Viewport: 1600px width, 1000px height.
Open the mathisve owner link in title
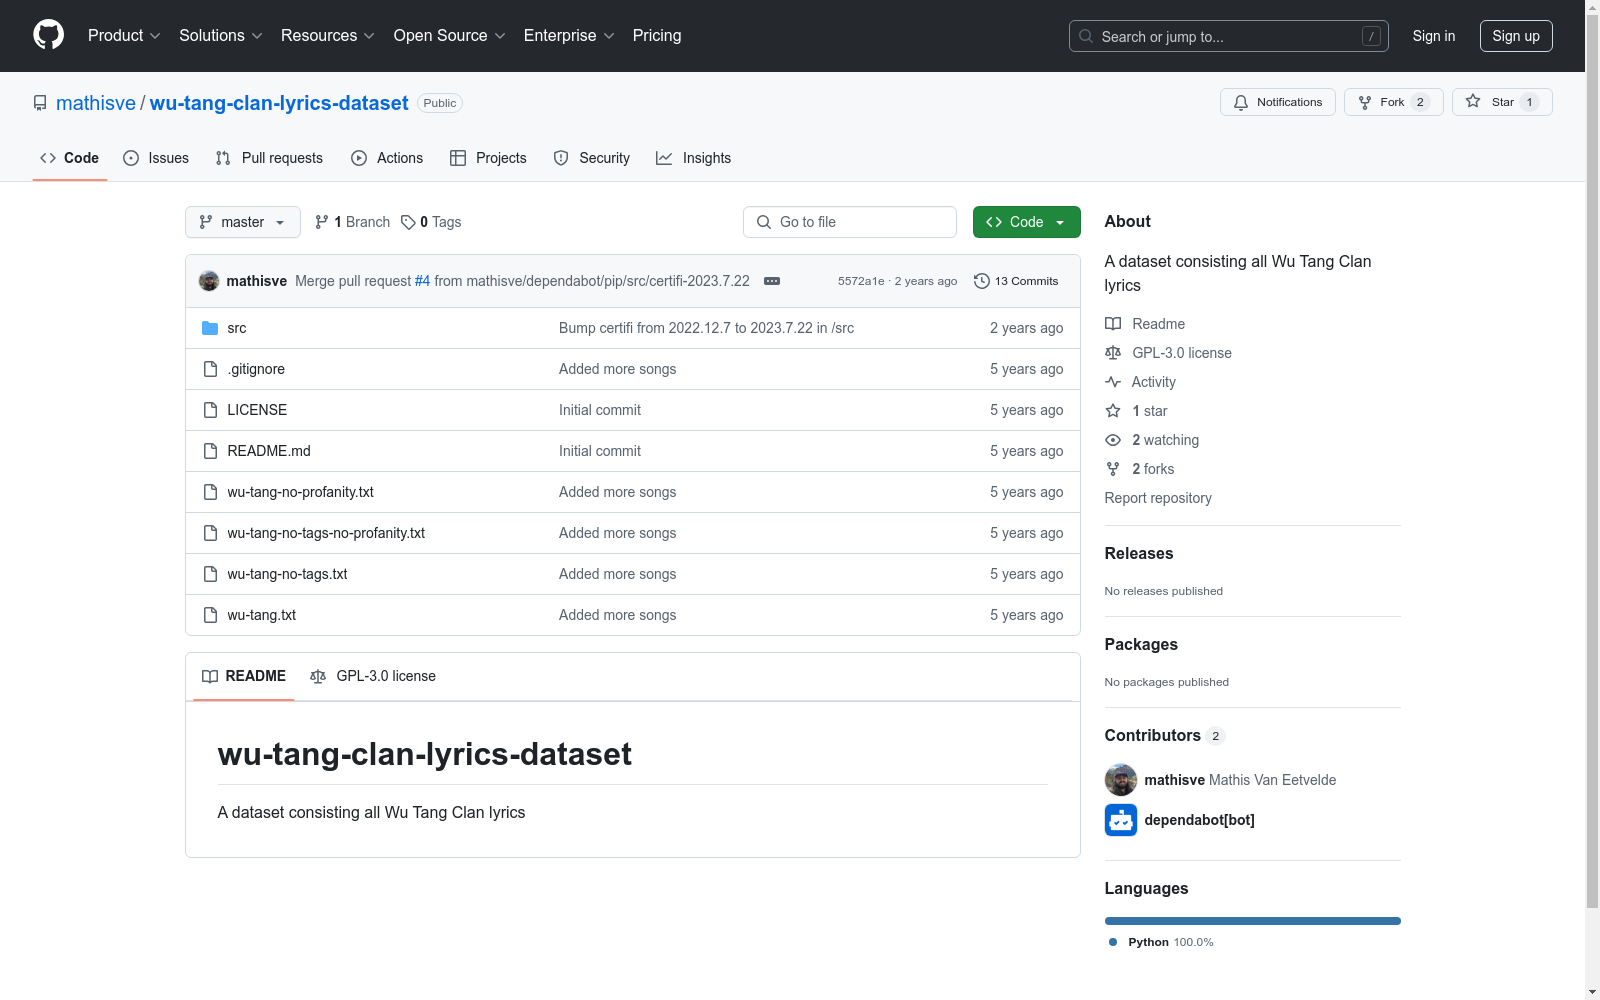[x=96, y=103]
